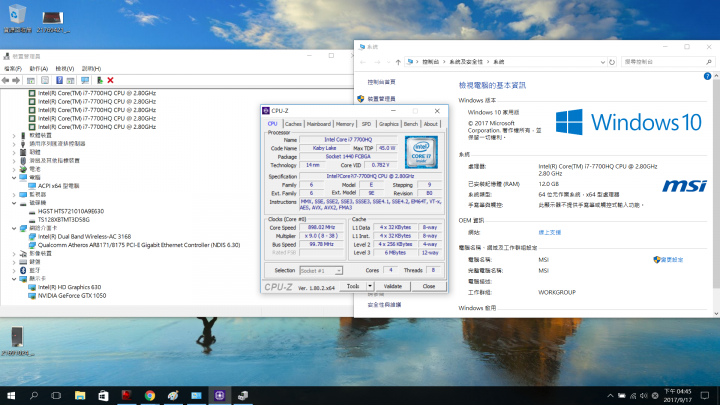Click up arrow in System window navigation
This screenshot has height=405, width=720.
pyautogui.click(x=398, y=62)
